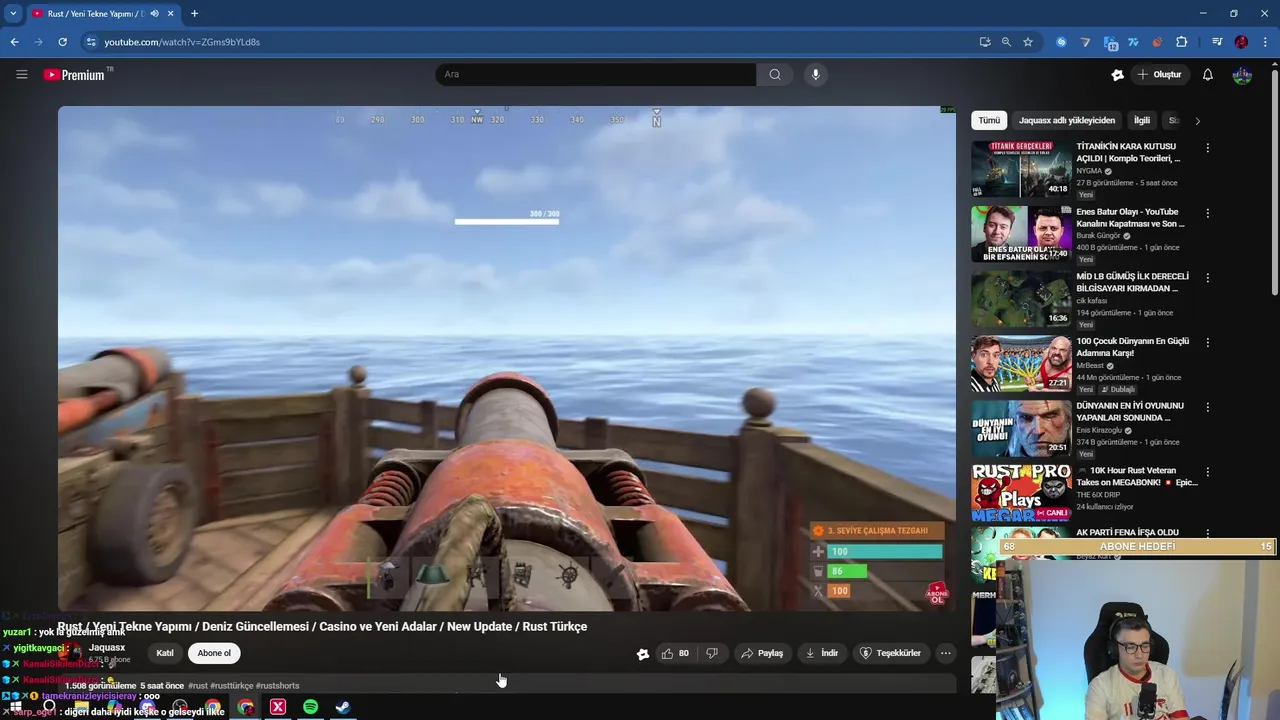Start voice search with microphone icon
Image resolution: width=1280 pixels, height=720 pixels.
point(815,74)
